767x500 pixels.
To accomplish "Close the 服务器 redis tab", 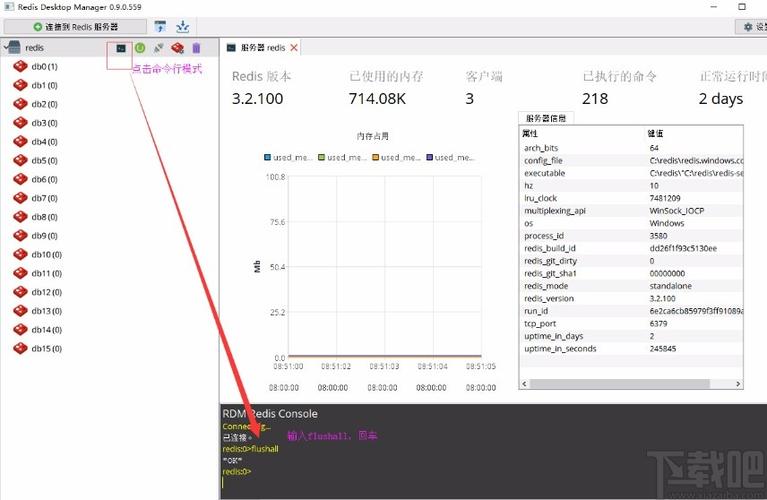I will pyautogui.click(x=294, y=47).
